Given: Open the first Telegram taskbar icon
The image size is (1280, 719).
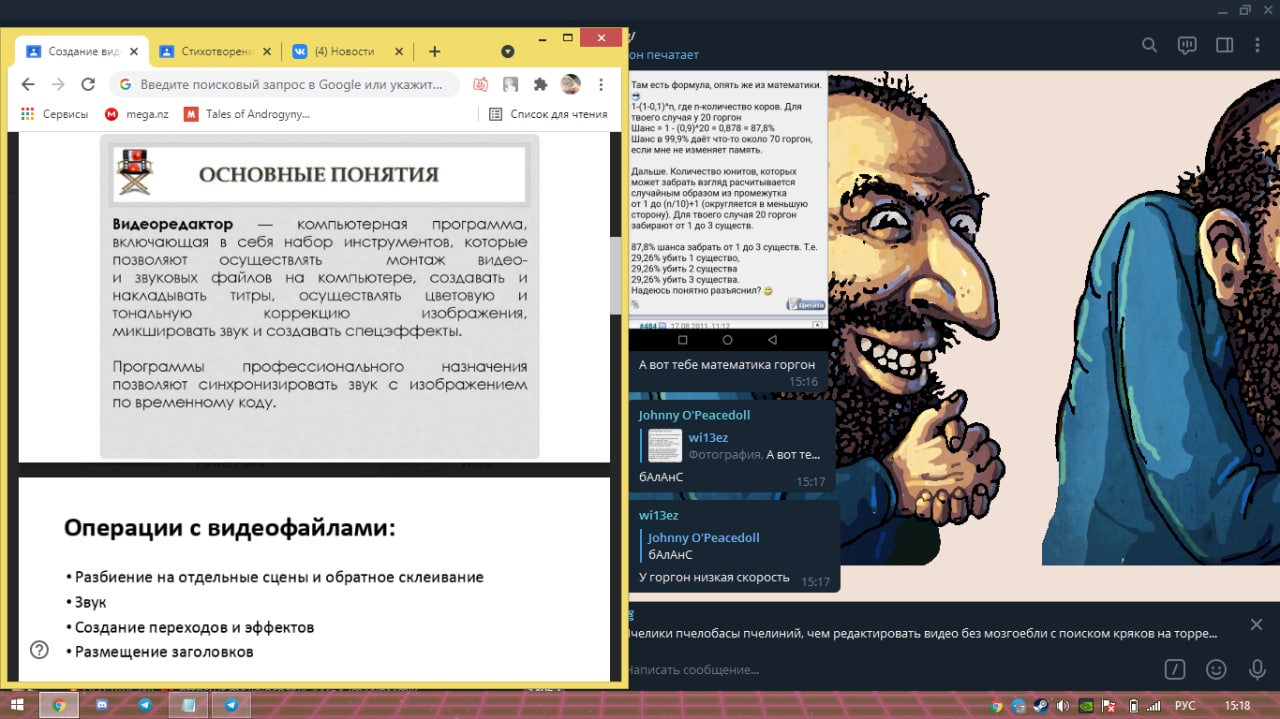Looking at the screenshot, I should click(145, 705).
